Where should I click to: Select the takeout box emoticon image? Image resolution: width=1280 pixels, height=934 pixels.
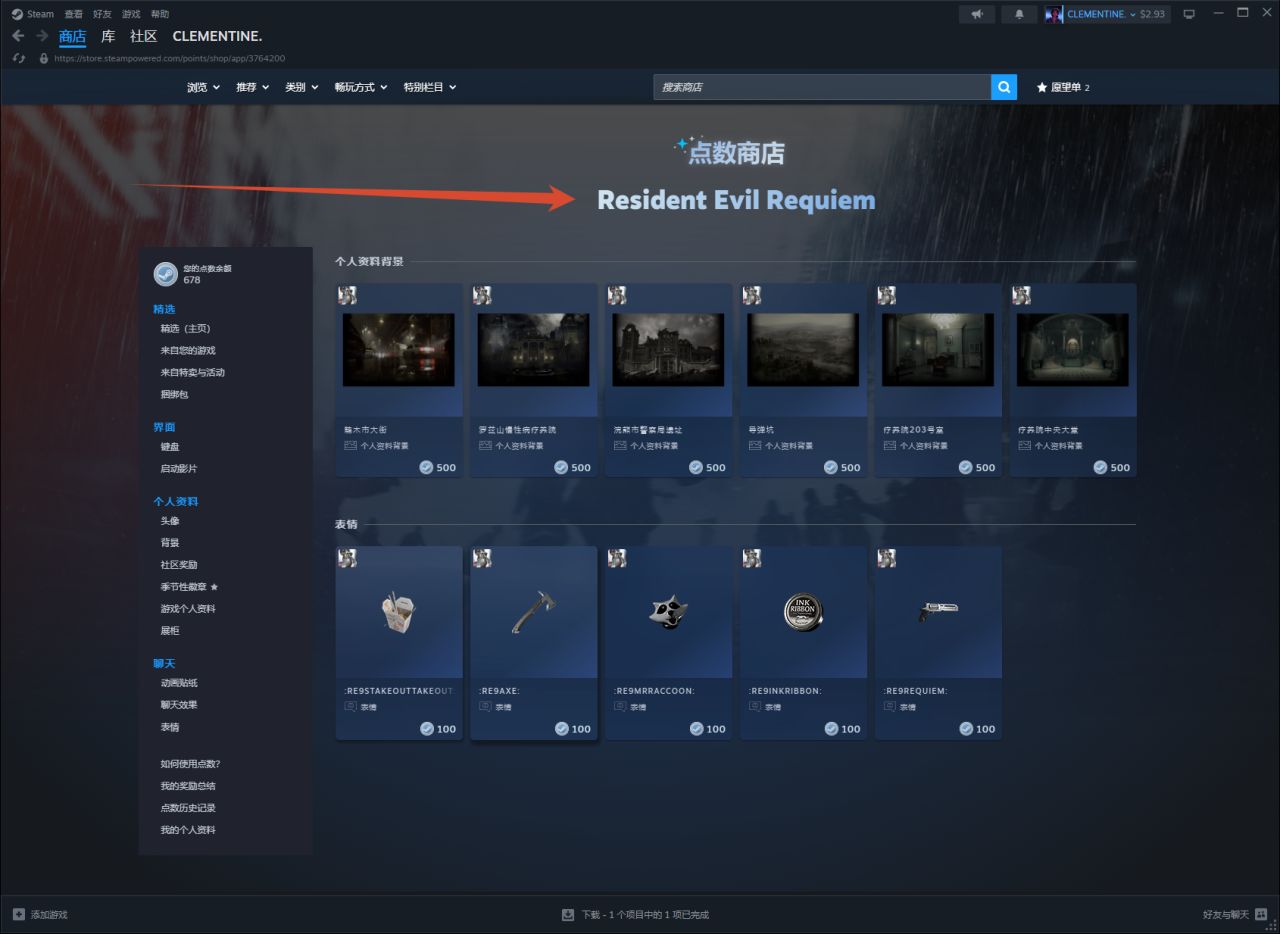[399, 612]
